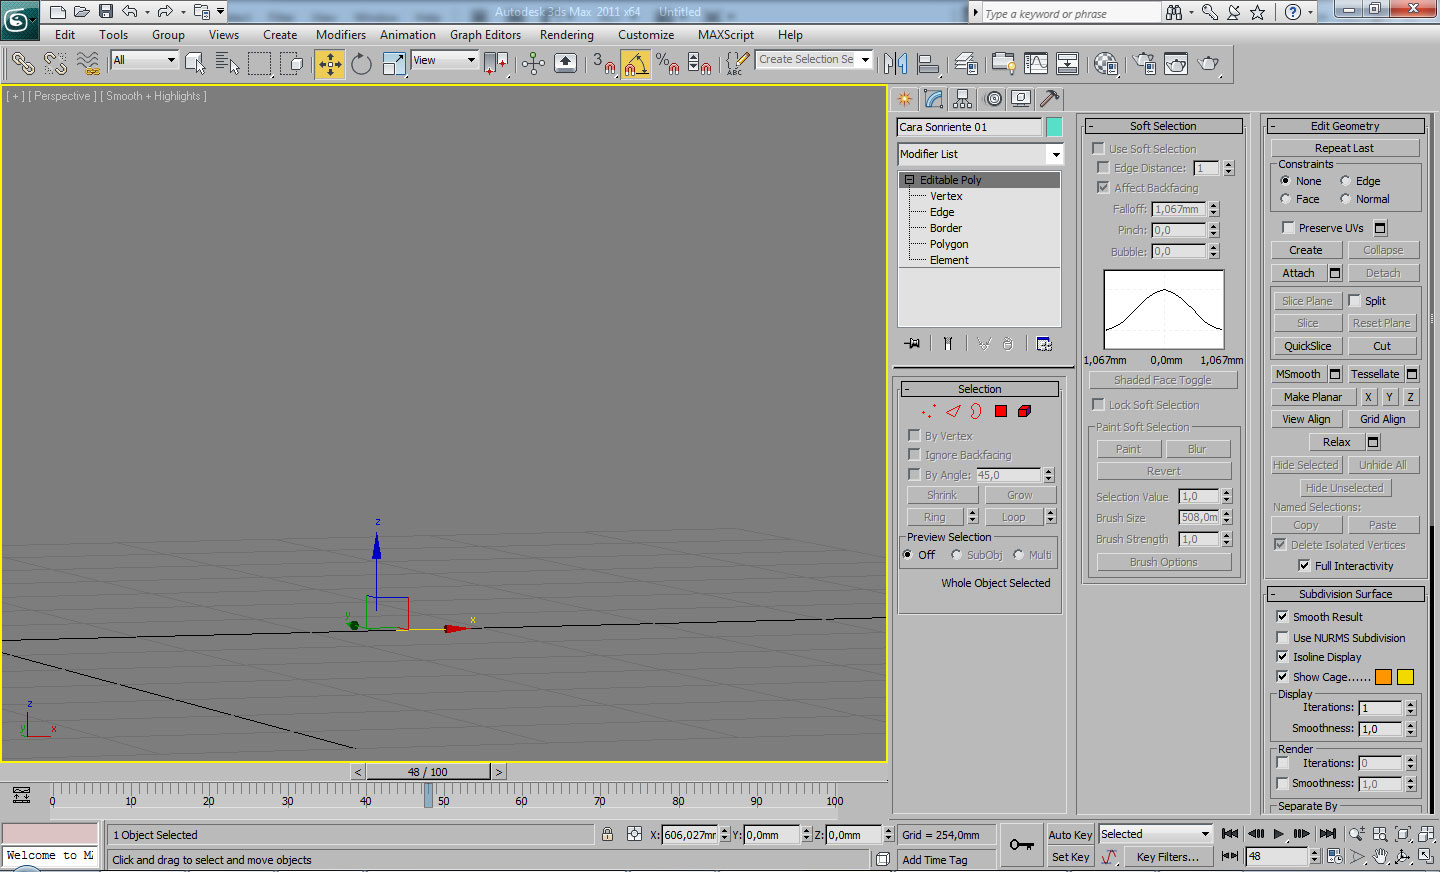The height and width of the screenshot is (872, 1440).
Task: Toggle Full Interactivity checkbox
Action: coord(1304,566)
